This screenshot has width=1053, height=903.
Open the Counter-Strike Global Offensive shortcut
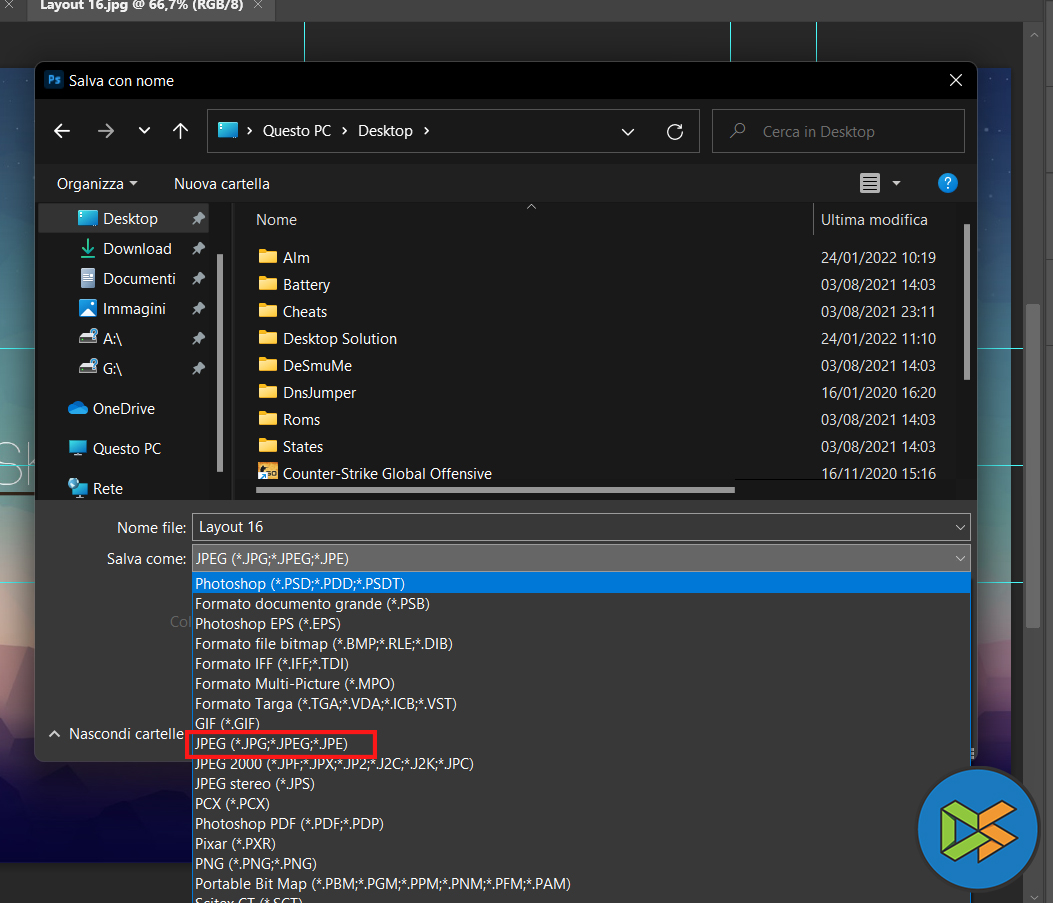[x=386, y=473]
